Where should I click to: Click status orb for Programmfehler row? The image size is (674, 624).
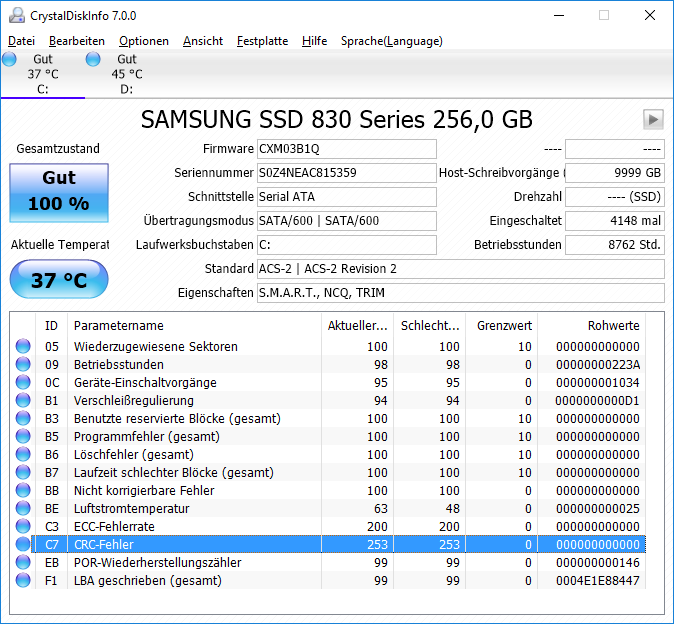[23, 436]
